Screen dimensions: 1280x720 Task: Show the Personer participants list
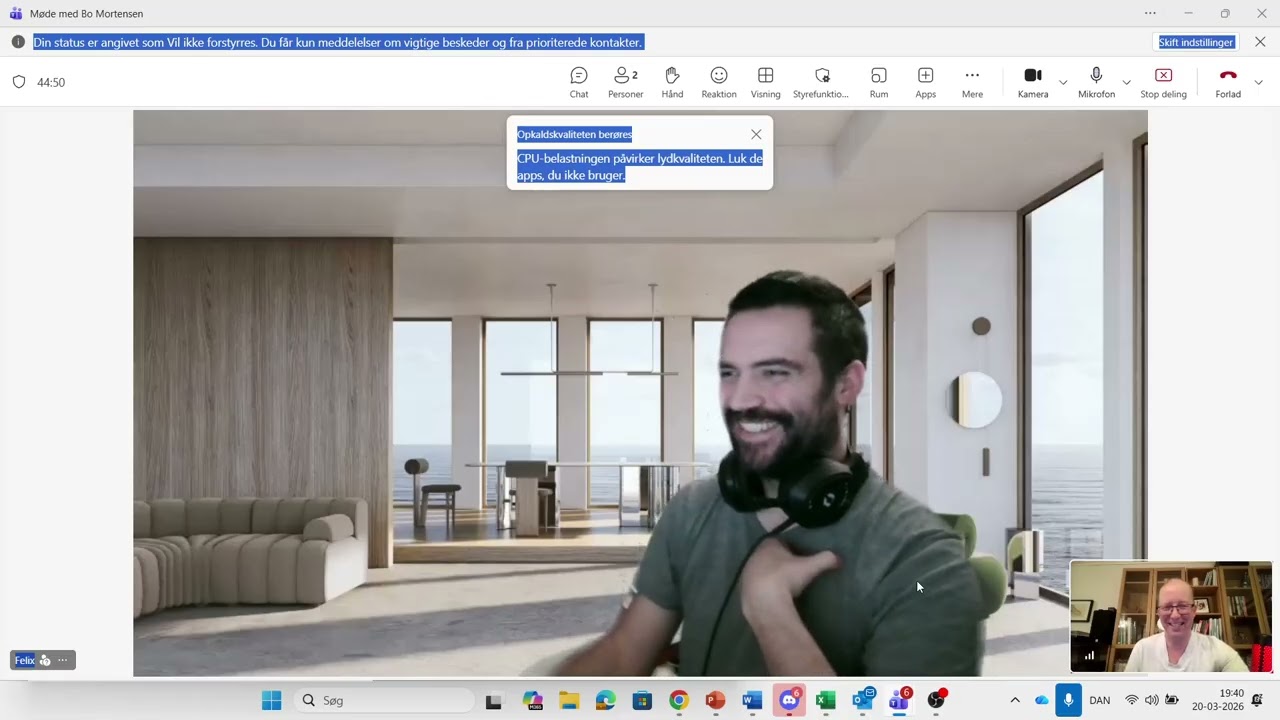(x=626, y=82)
